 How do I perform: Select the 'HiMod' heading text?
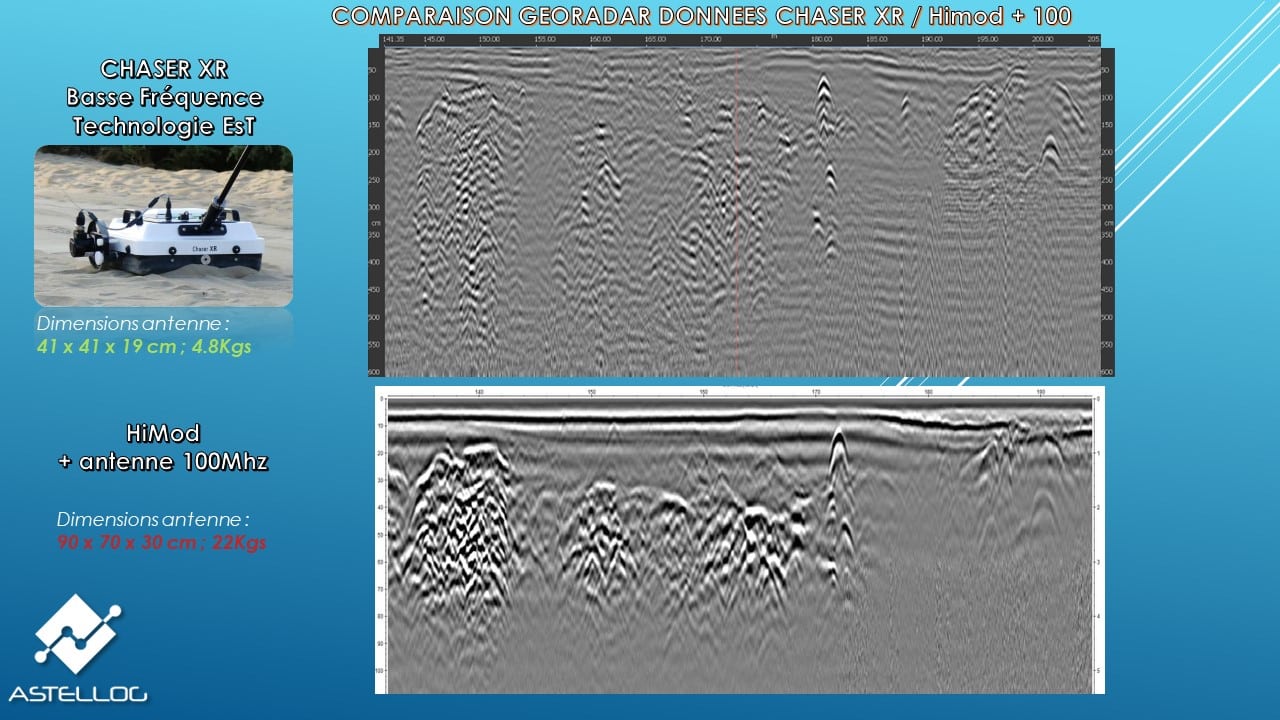[164, 433]
